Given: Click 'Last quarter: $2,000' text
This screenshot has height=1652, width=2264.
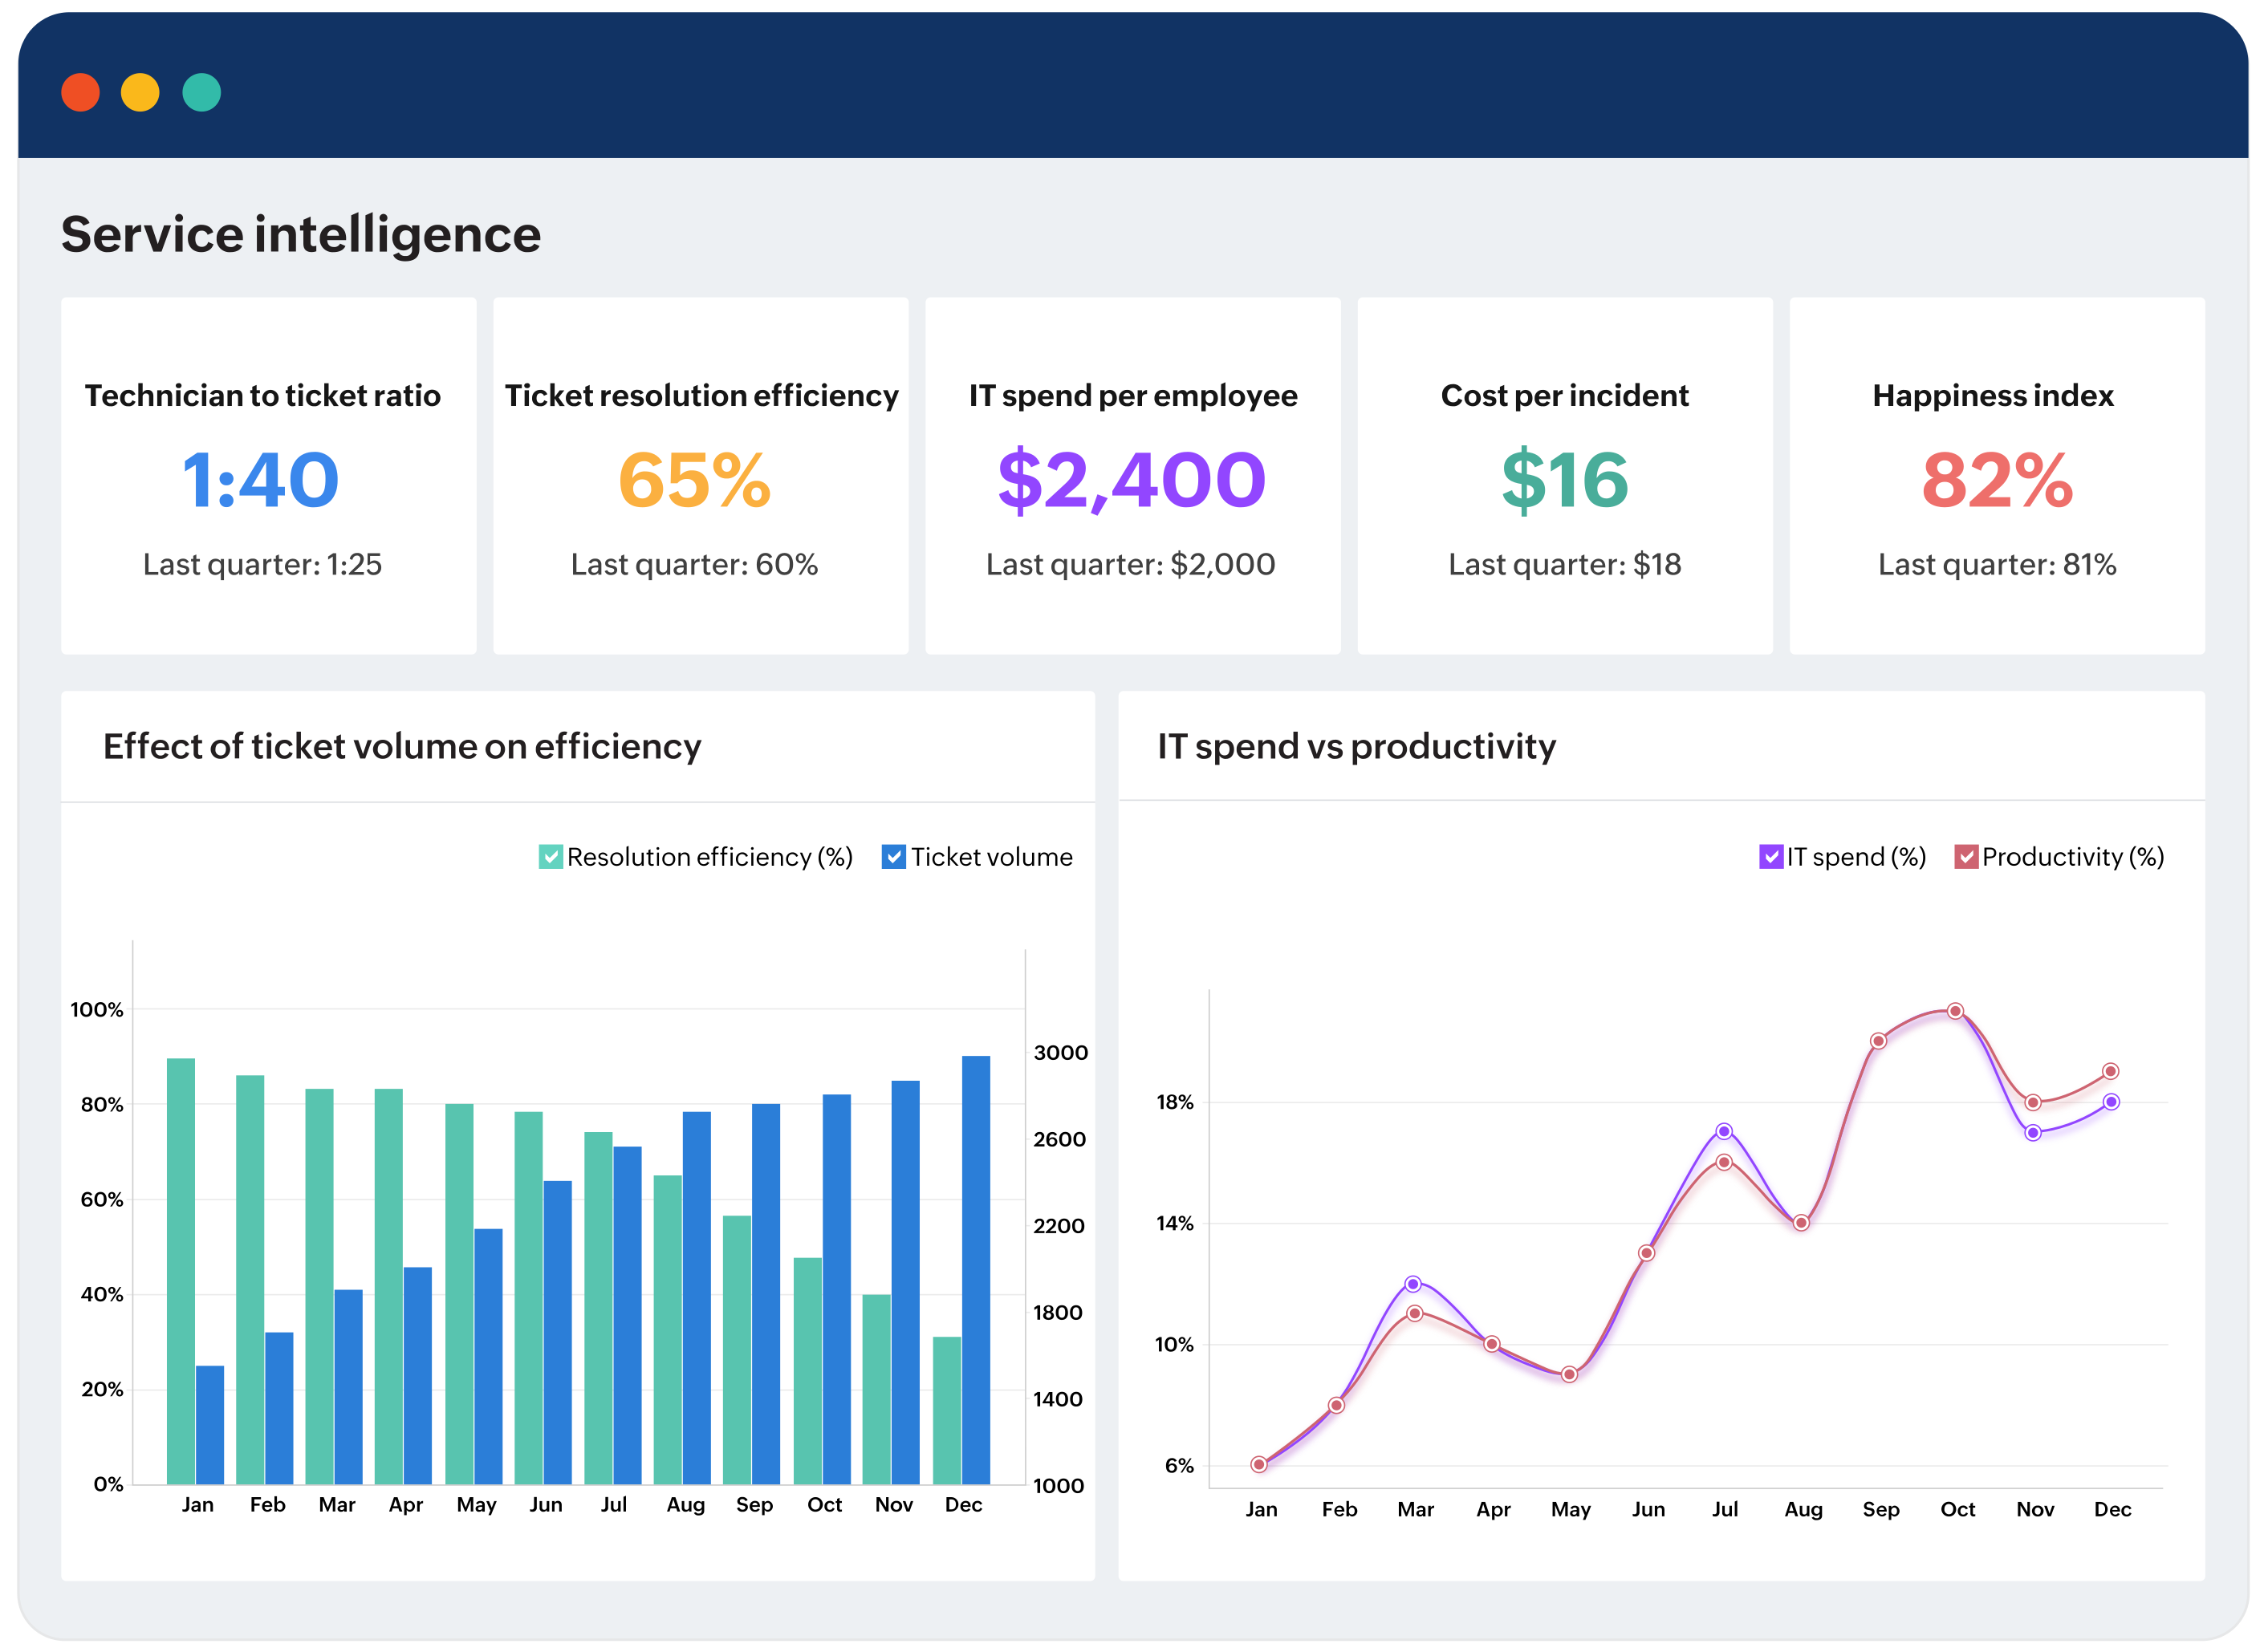Looking at the screenshot, I should [x=1130, y=564].
